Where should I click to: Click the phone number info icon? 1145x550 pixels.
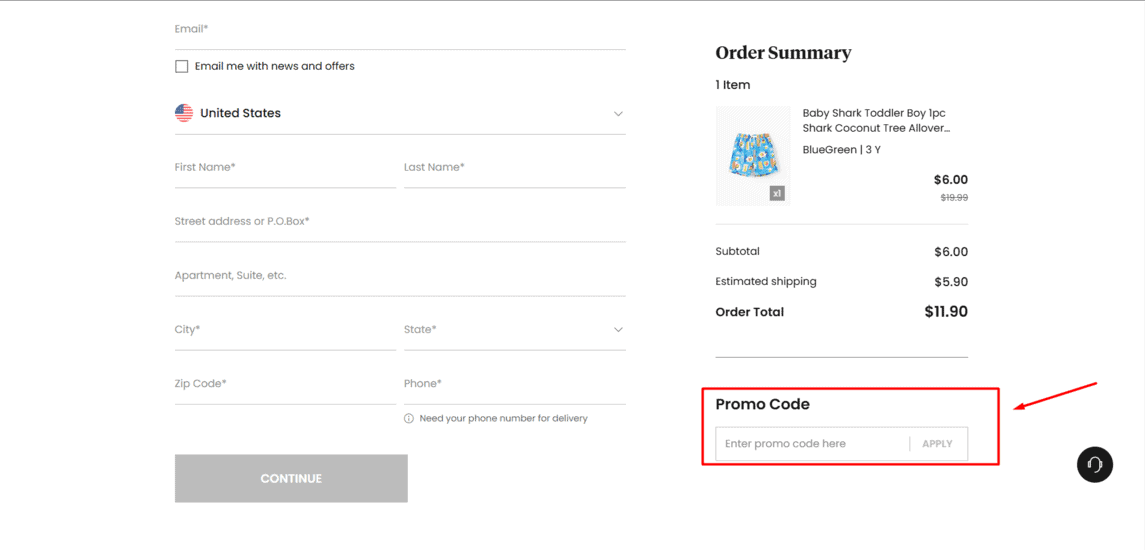tap(409, 419)
